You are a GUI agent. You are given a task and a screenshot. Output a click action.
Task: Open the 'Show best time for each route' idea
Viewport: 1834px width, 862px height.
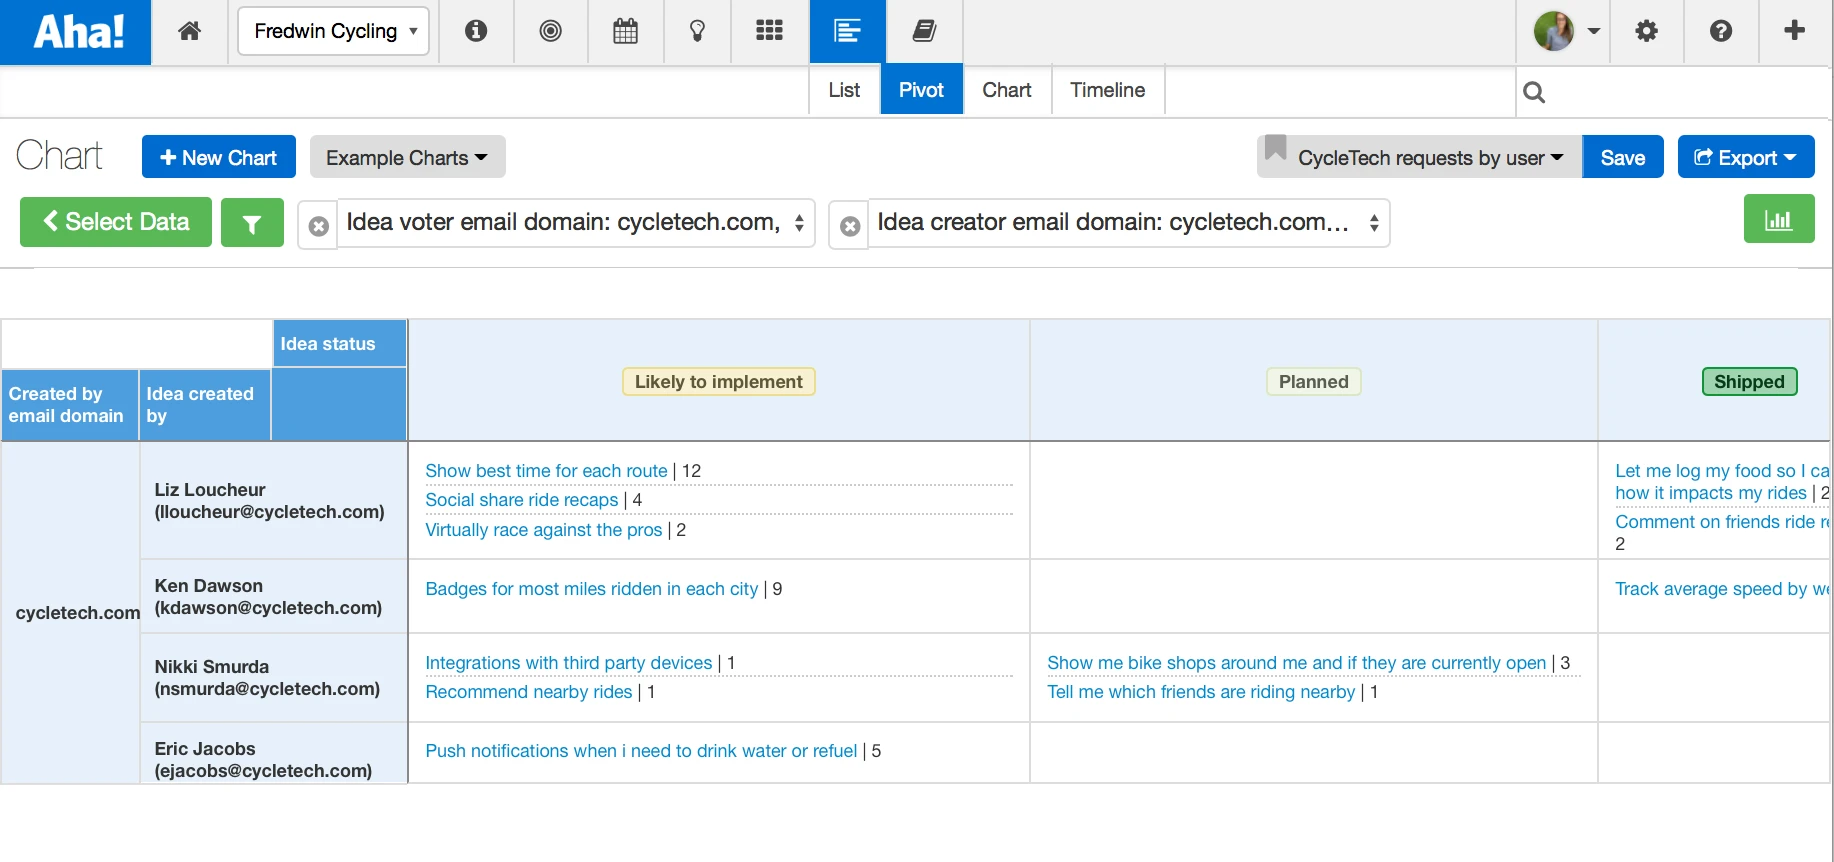coord(546,471)
